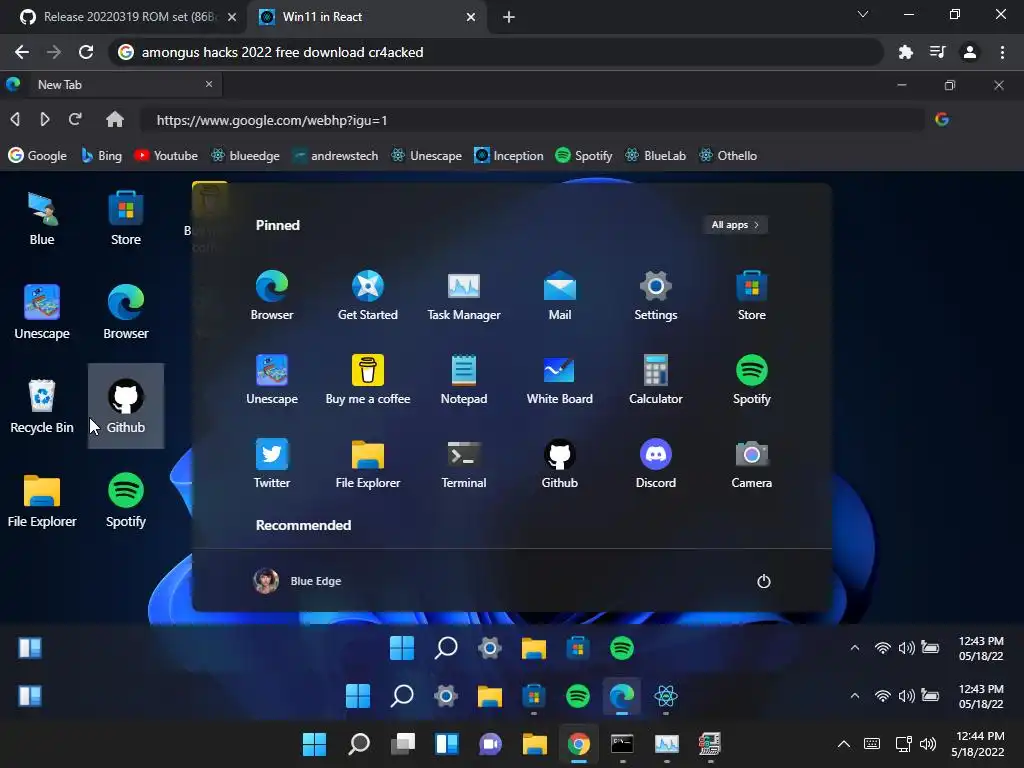Go home in the inner Edge browser
The image size is (1024, 768).
tap(115, 120)
